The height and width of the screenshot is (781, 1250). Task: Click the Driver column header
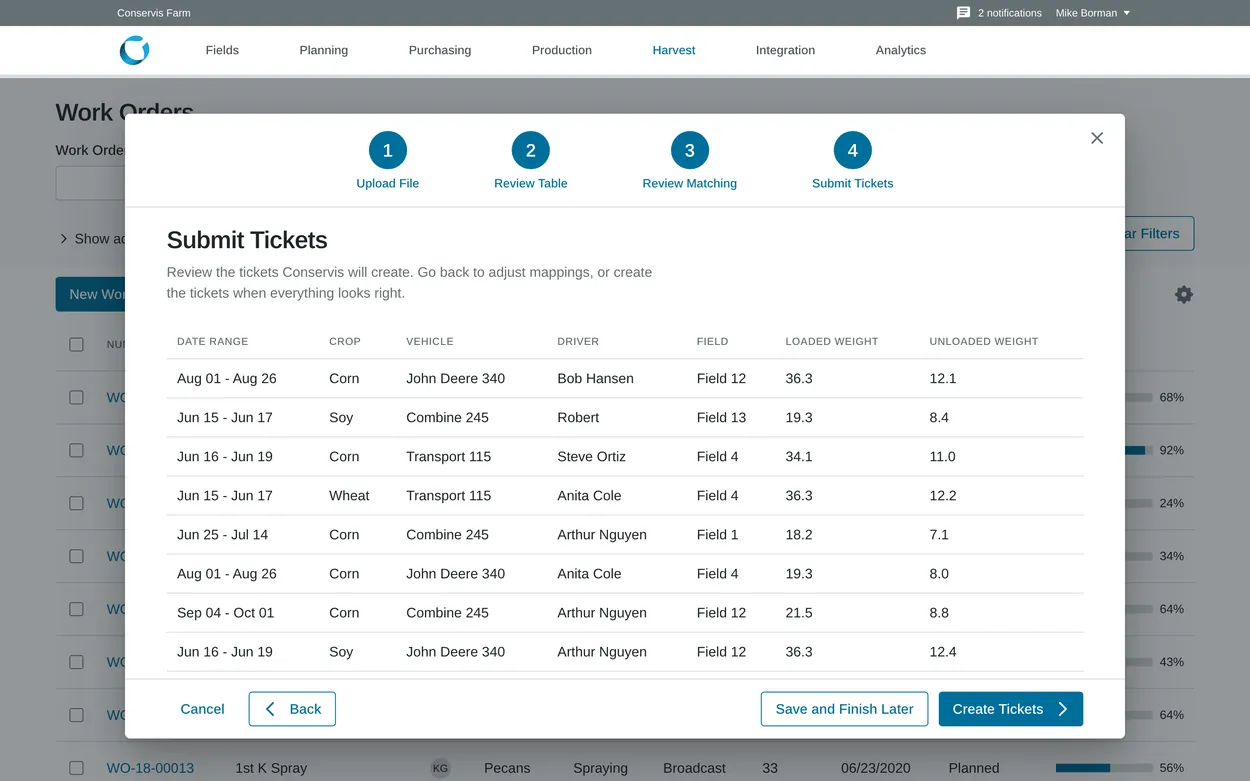pyautogui.click(x=578, y=341)
